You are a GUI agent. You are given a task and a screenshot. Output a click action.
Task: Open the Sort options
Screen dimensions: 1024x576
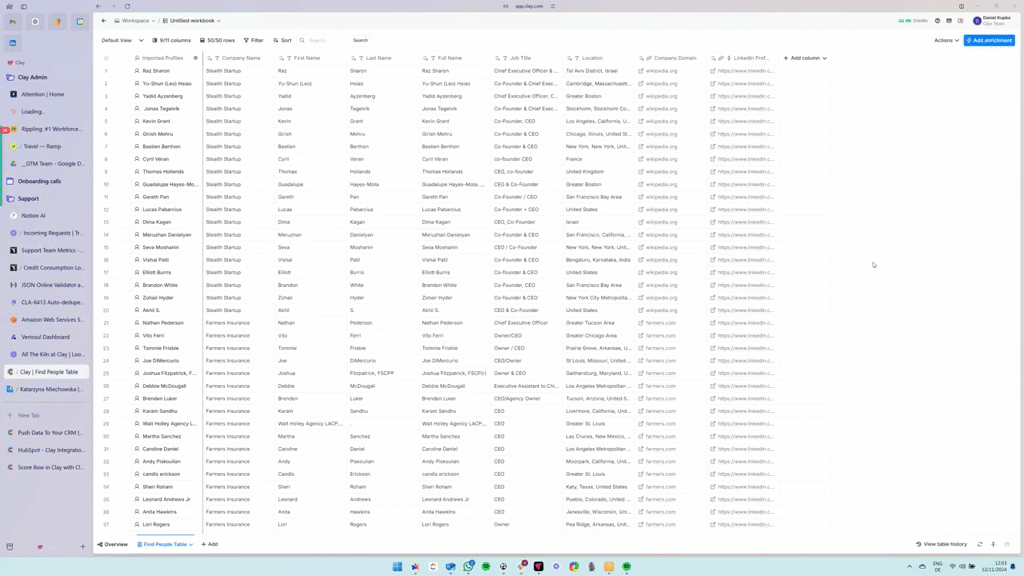pos(283,41)
